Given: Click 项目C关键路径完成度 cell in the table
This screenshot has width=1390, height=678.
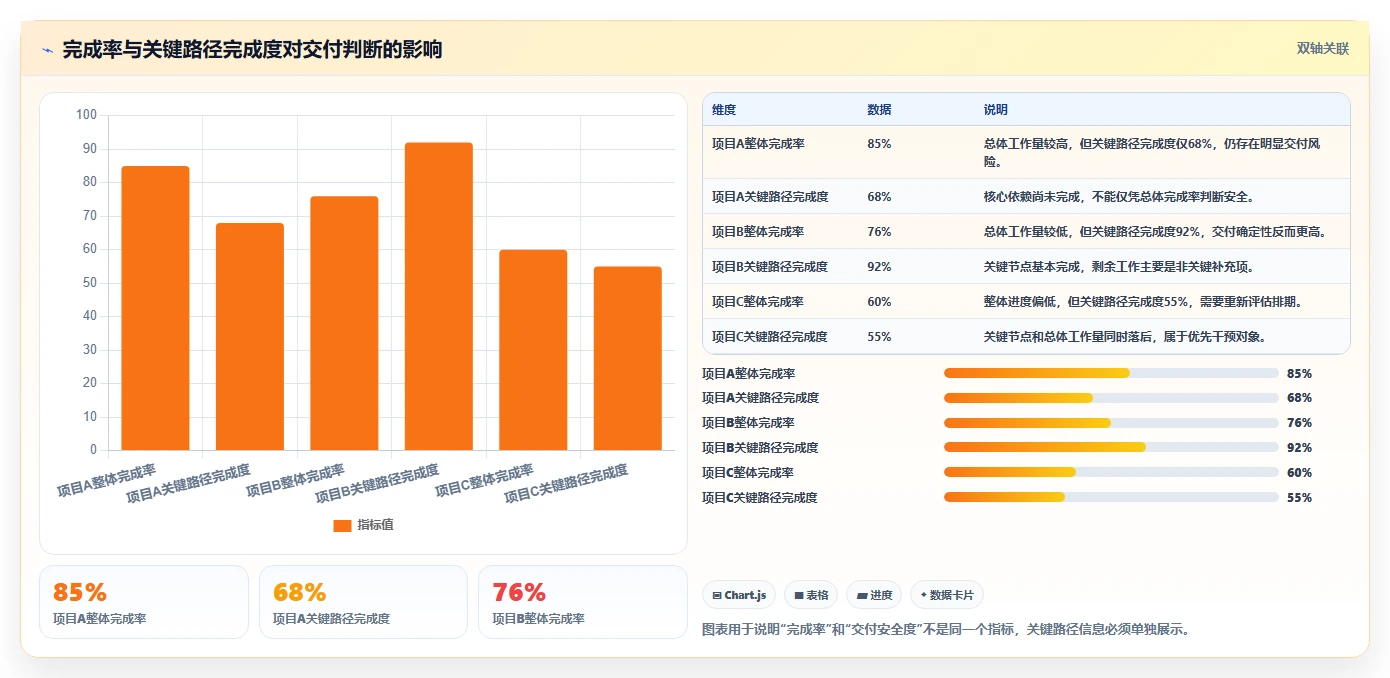Looking at the screenshot, I should click(x=770, y=337).
